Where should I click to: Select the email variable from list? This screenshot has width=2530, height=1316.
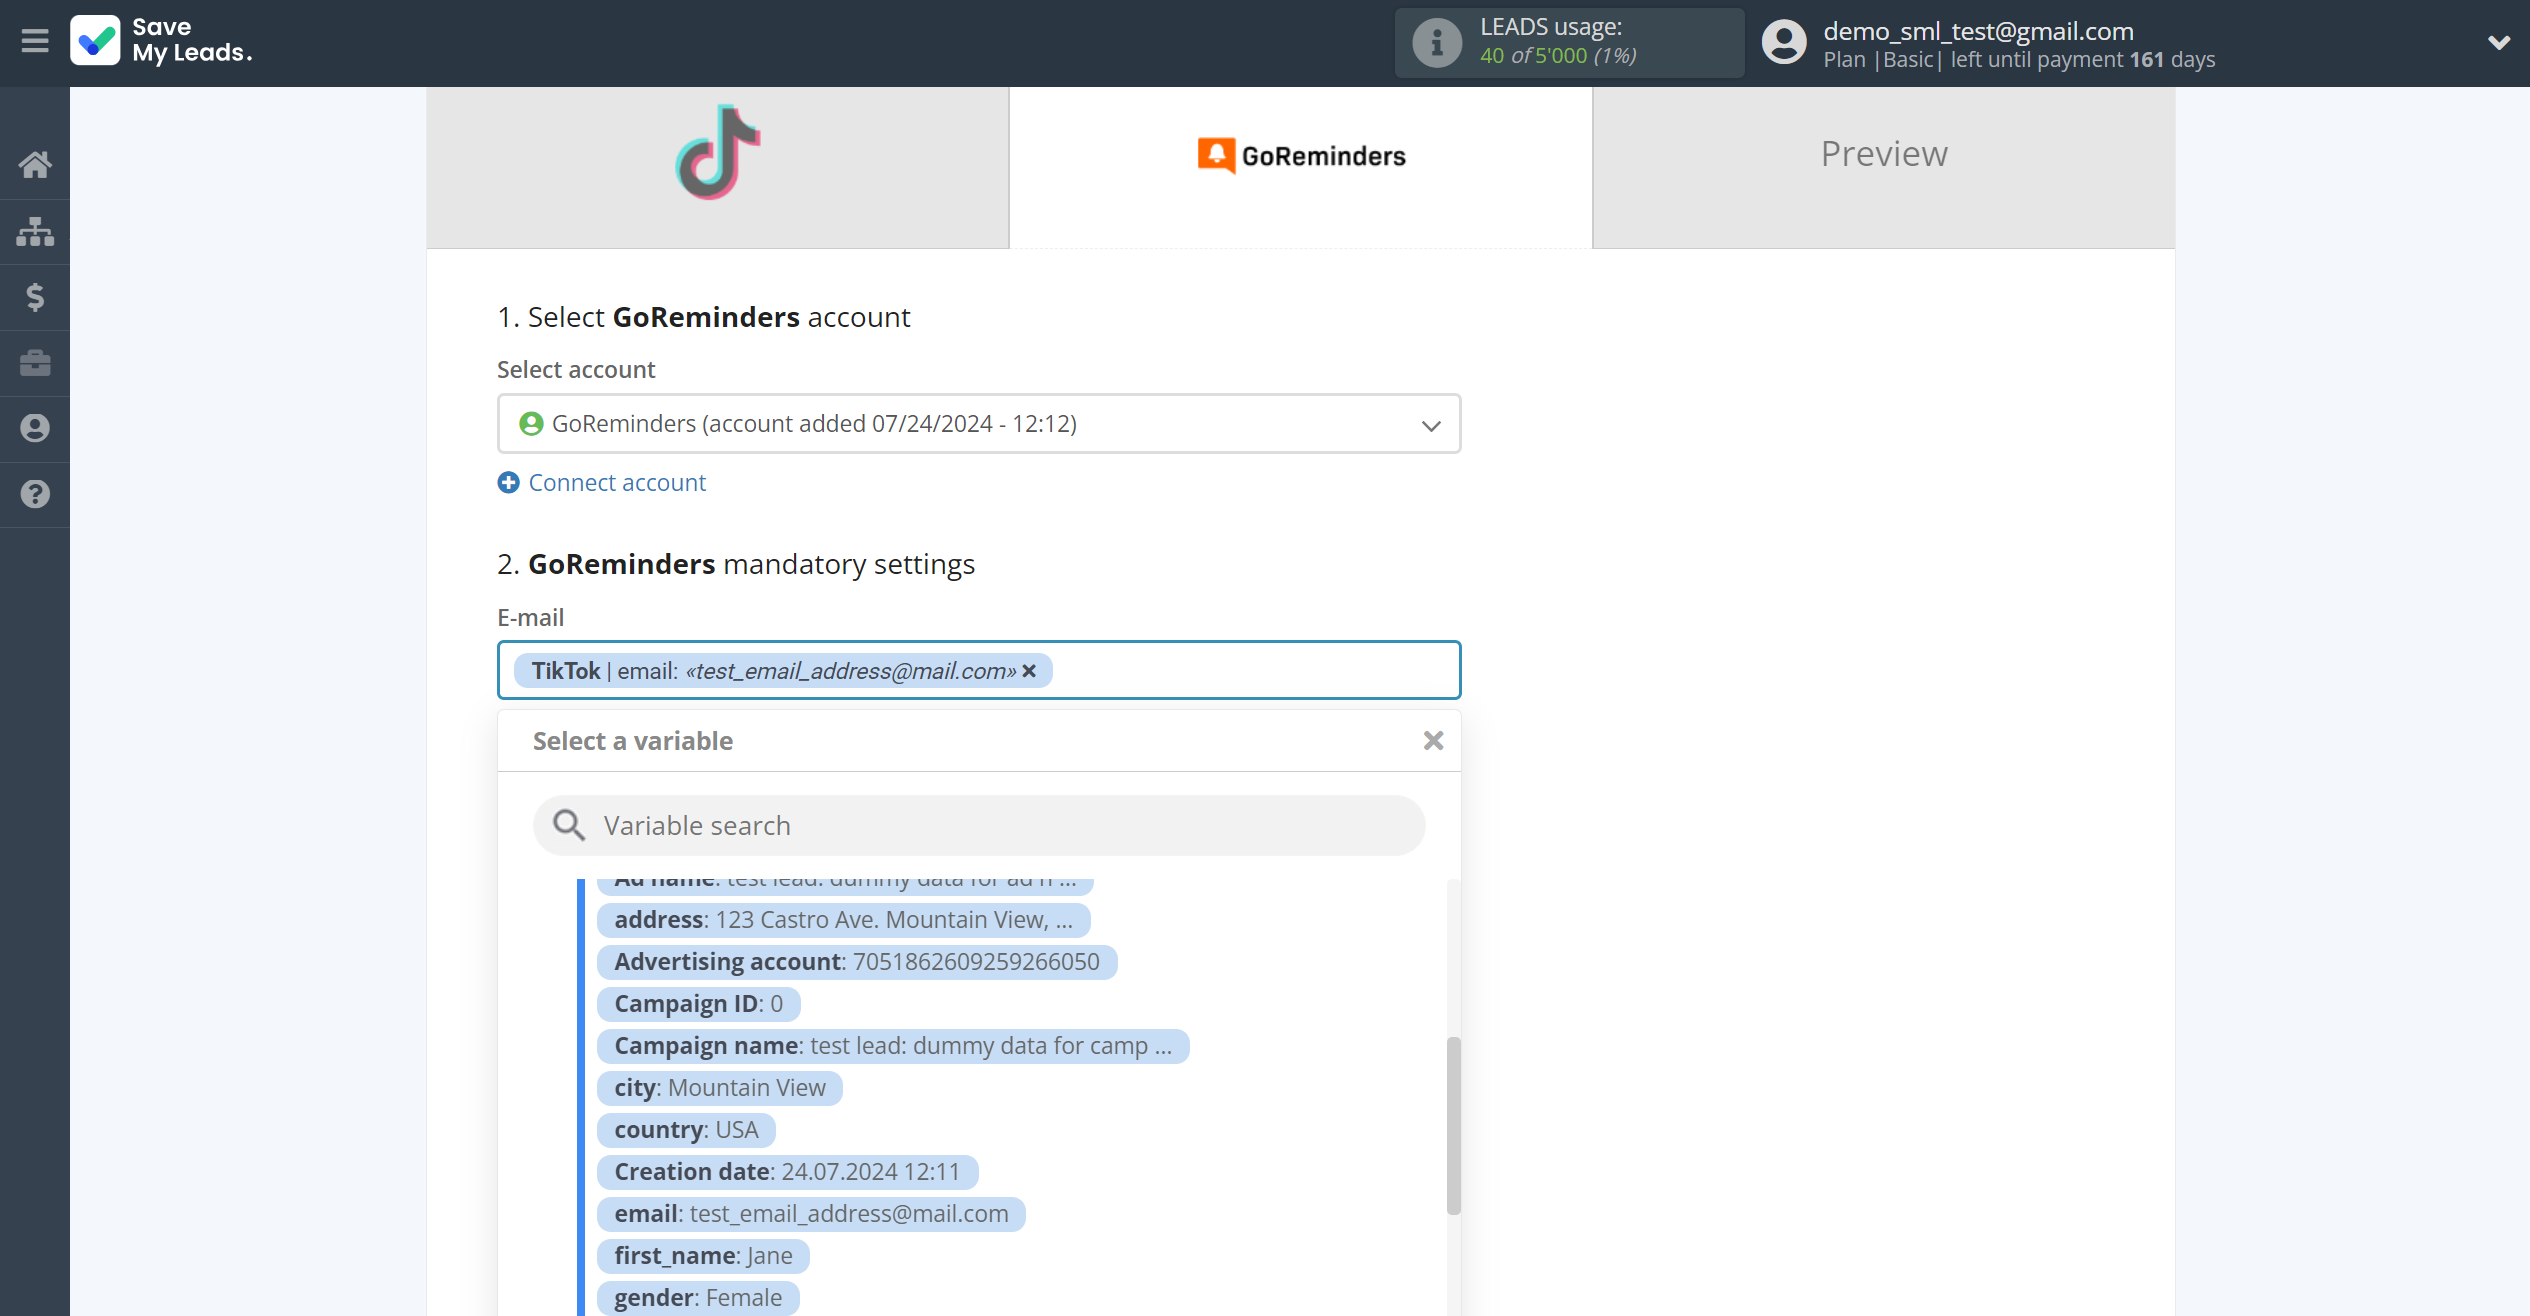[x=811, y=1214]
